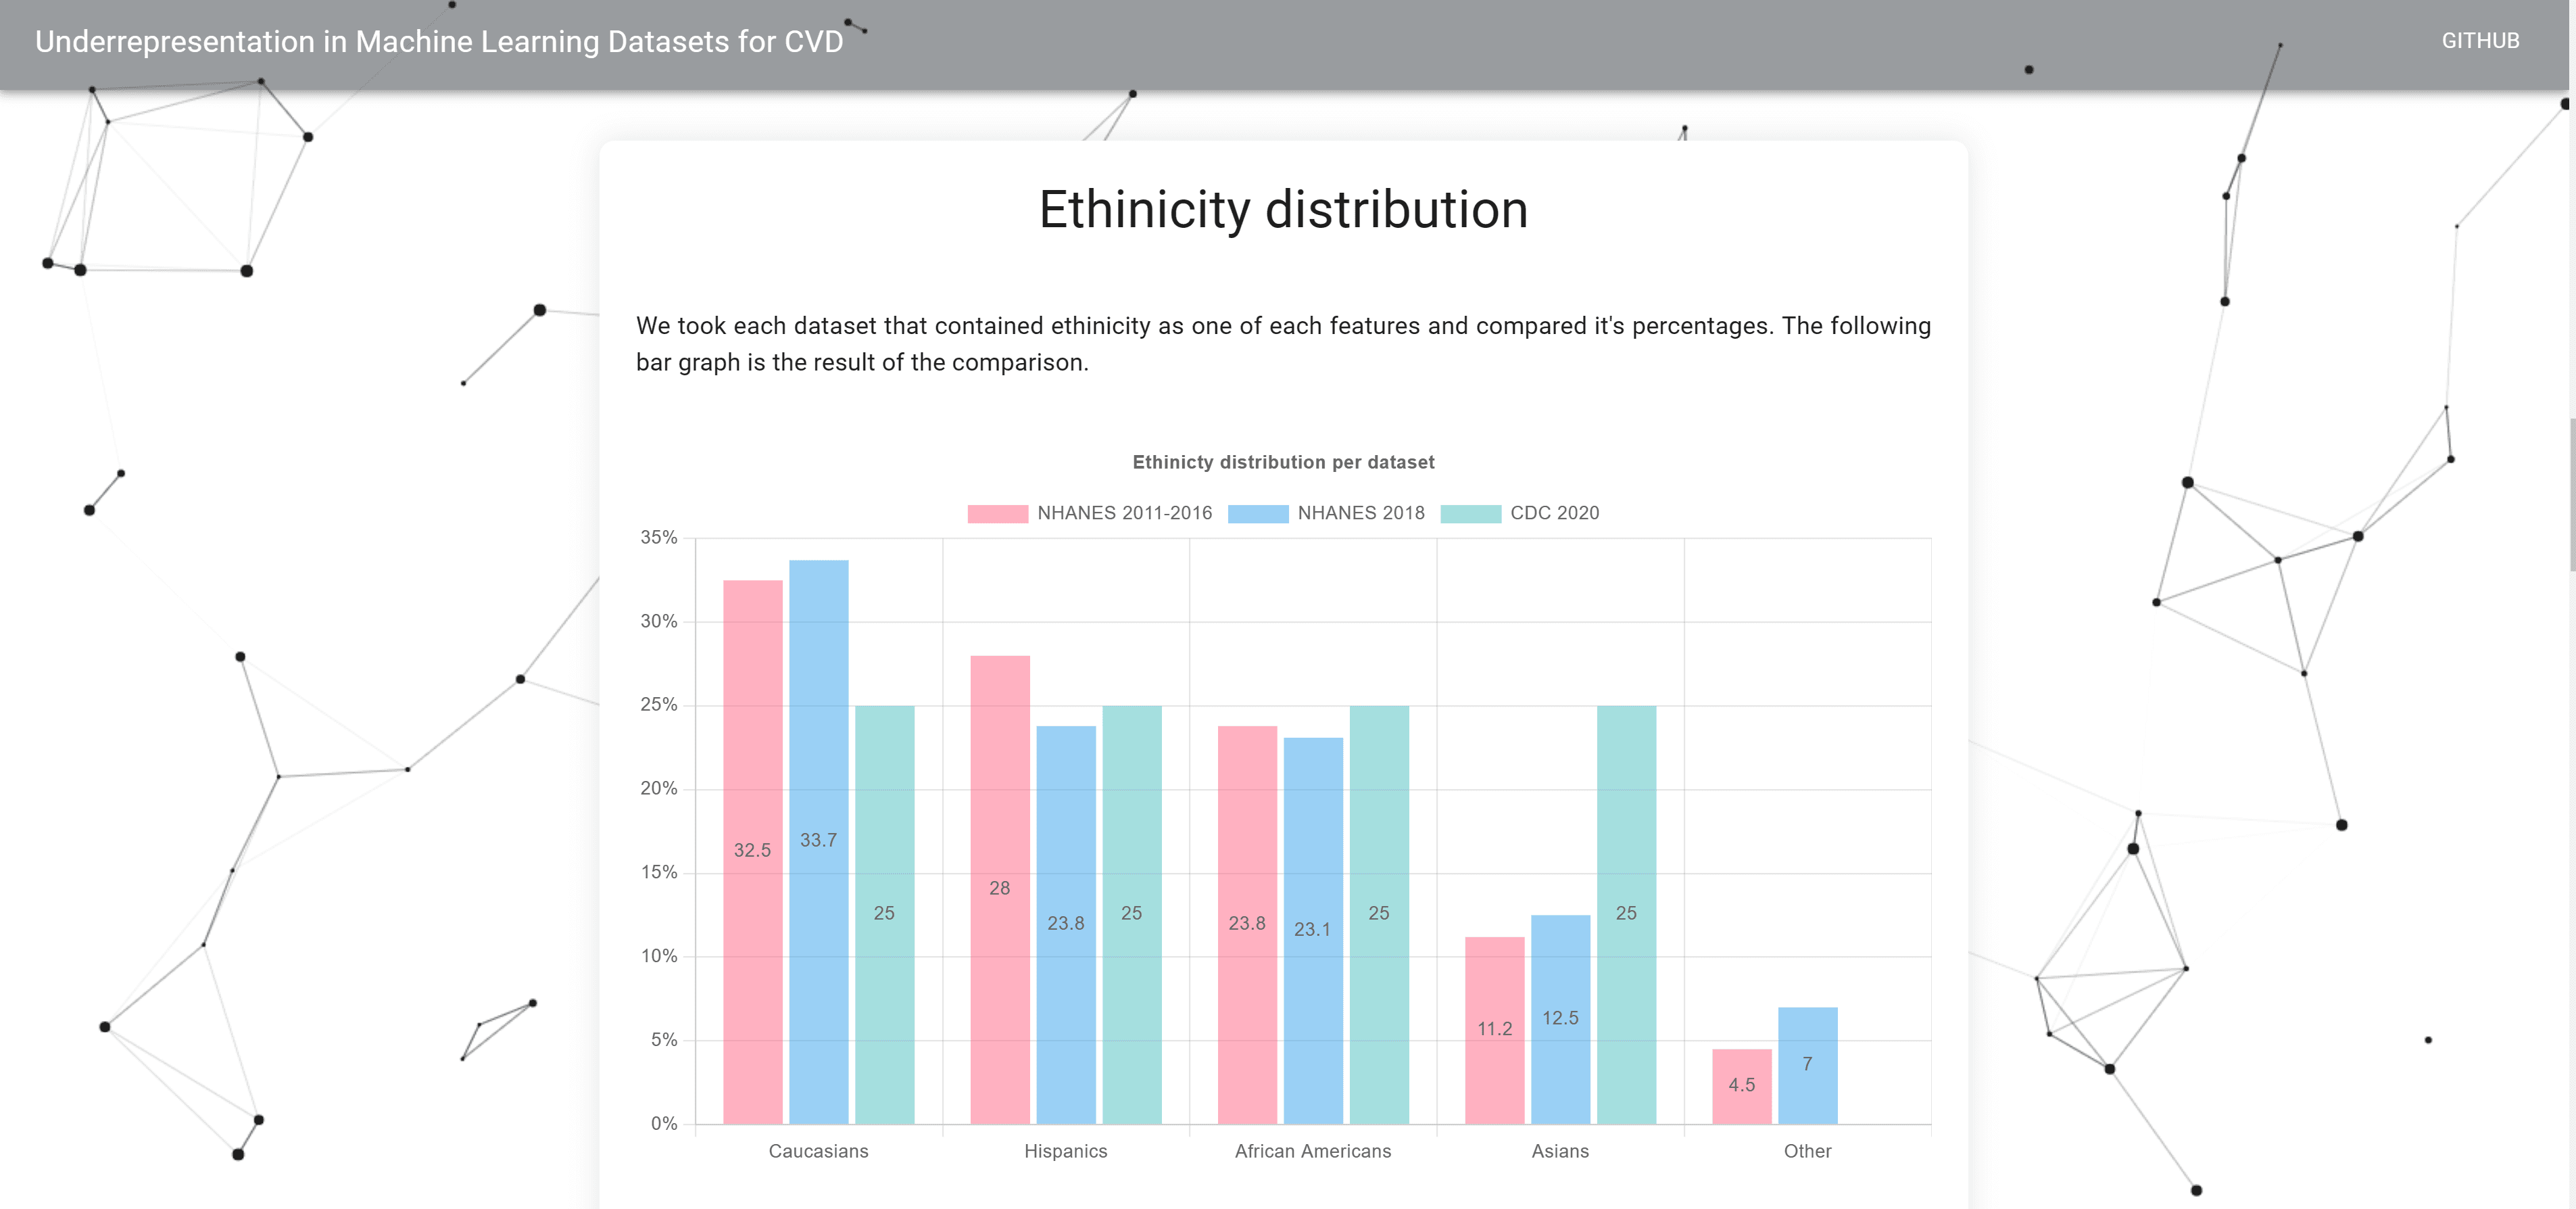Viewport: 2576px width, 1209px height.
Task: Click the 'Asians' x-axis label
Action: tap(1560, 1151)
